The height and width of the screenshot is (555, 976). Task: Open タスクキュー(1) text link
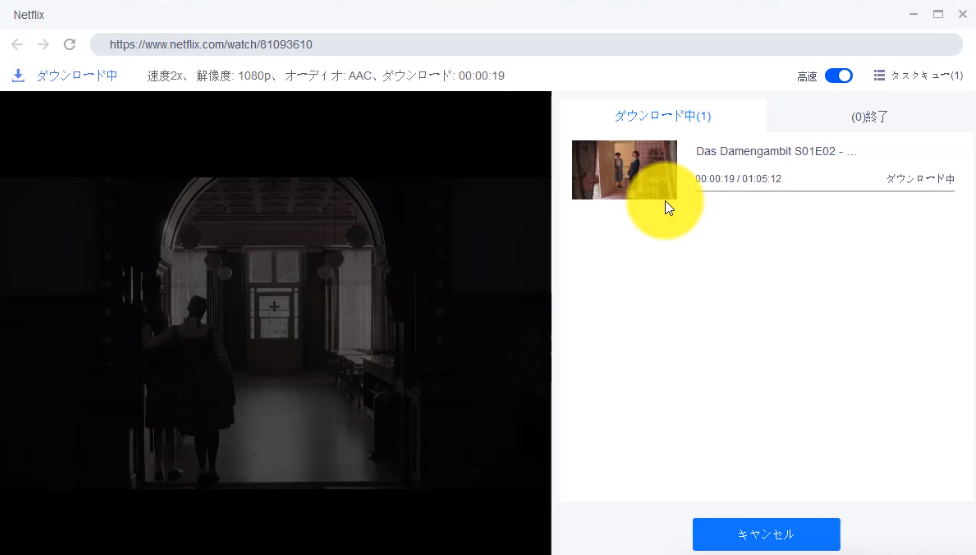[927, 75]
